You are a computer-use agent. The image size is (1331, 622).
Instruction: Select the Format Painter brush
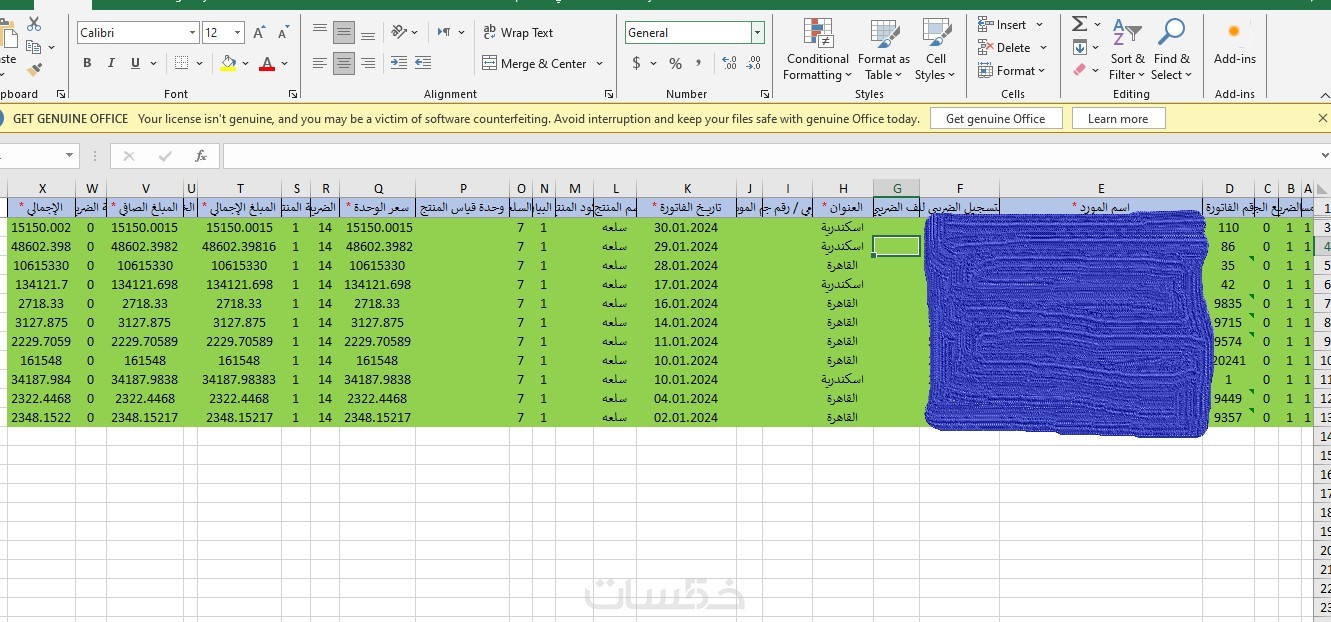tap(34, 70)
